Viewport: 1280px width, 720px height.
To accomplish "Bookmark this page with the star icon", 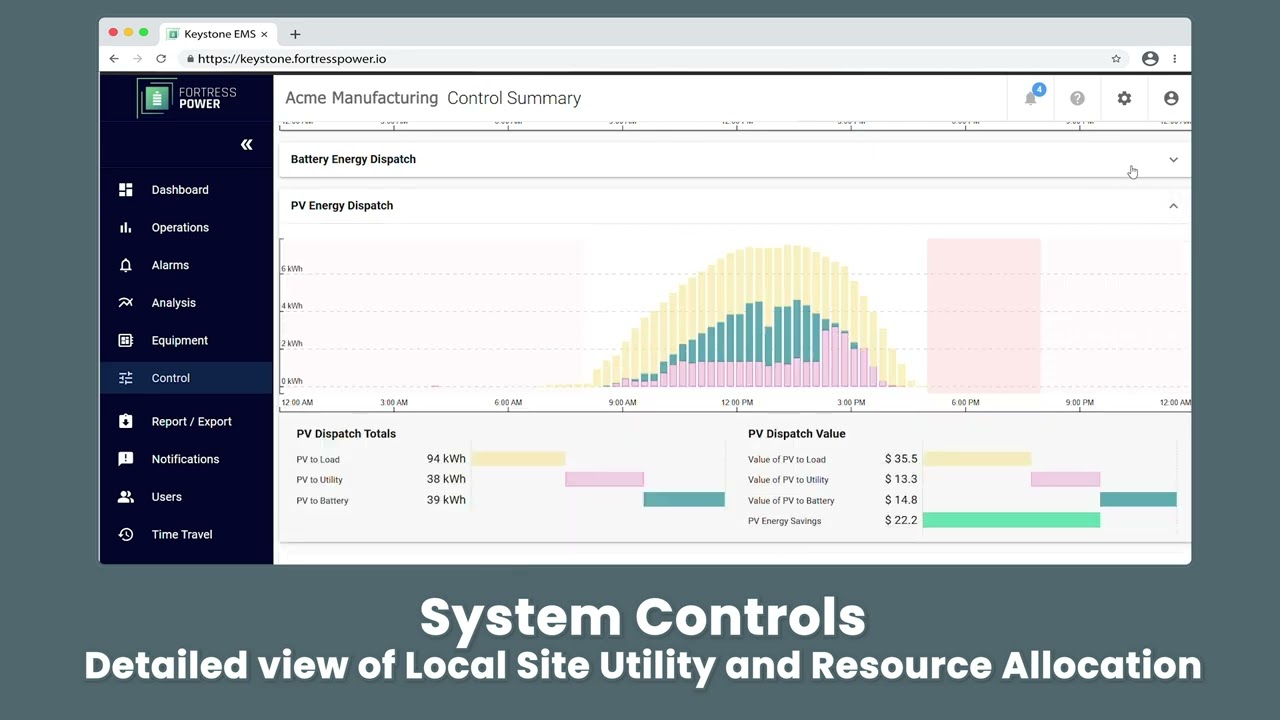I will coord(1116,59).
